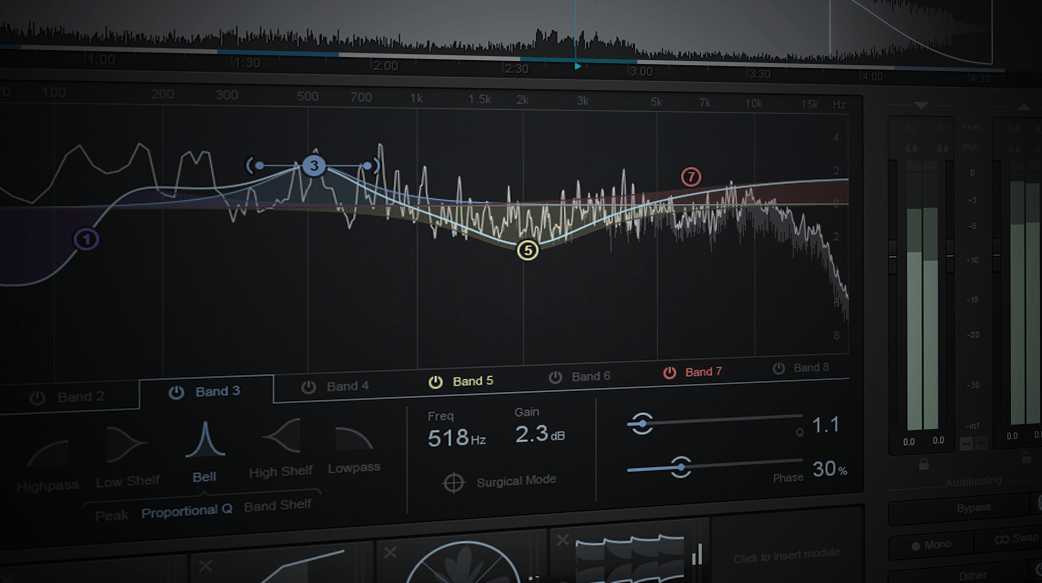Viewport: 1042px width, 583px height.
Task: Select EQ node 5 on the curve
Action: click(x=528, y=250)
